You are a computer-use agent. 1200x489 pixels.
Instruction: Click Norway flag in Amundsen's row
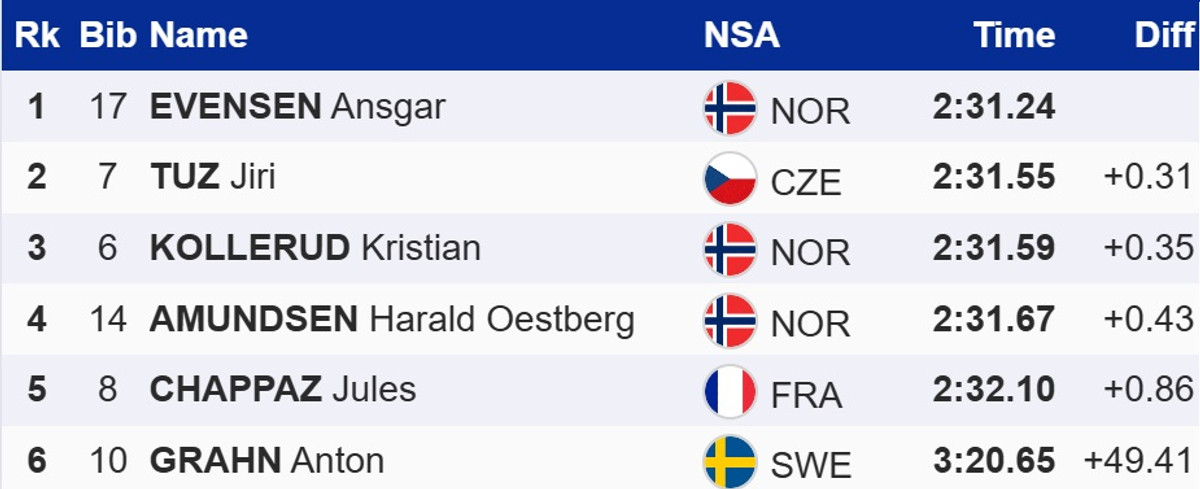[x=730, y=321]
